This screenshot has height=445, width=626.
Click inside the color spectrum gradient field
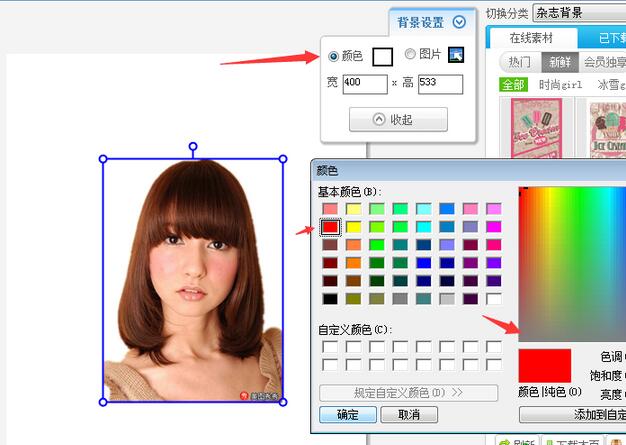click(x=572, y=264)
